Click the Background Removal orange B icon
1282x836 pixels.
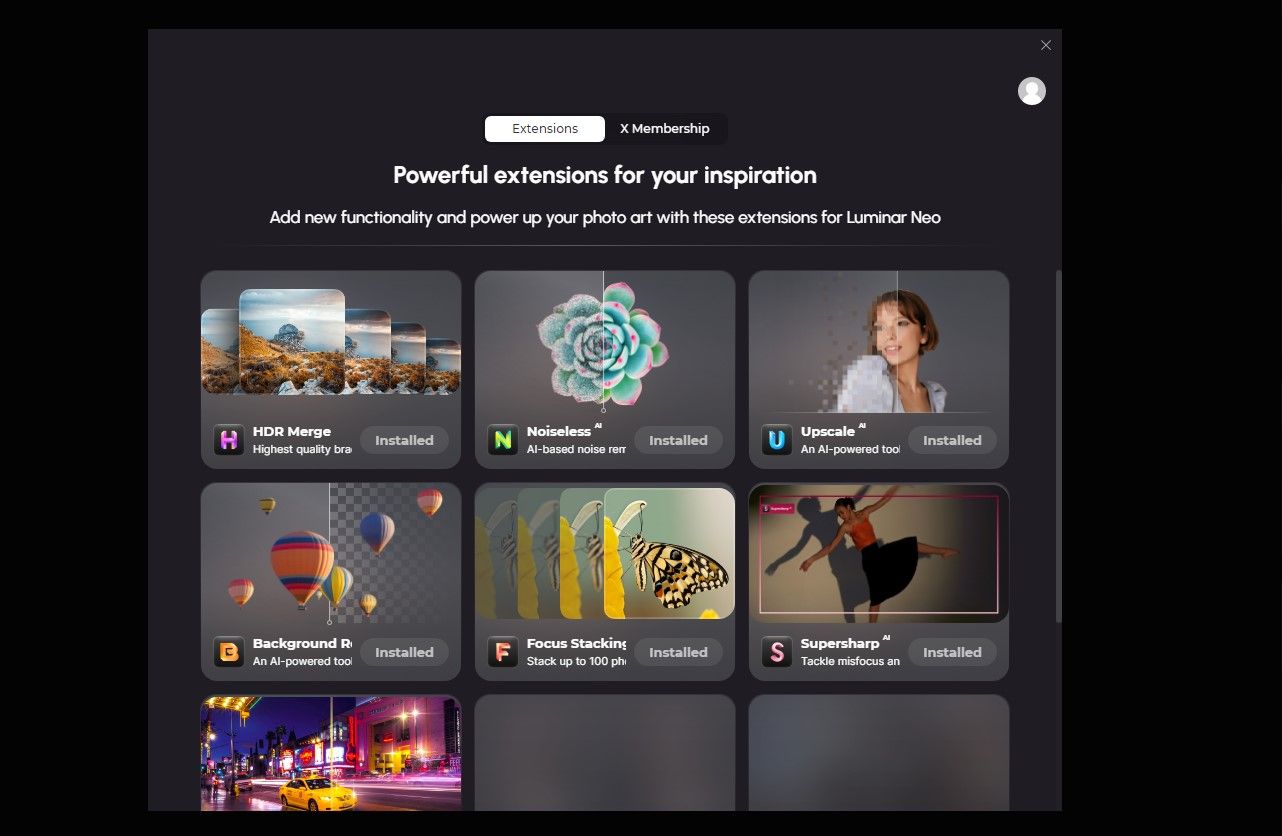(x=229, y=652)
